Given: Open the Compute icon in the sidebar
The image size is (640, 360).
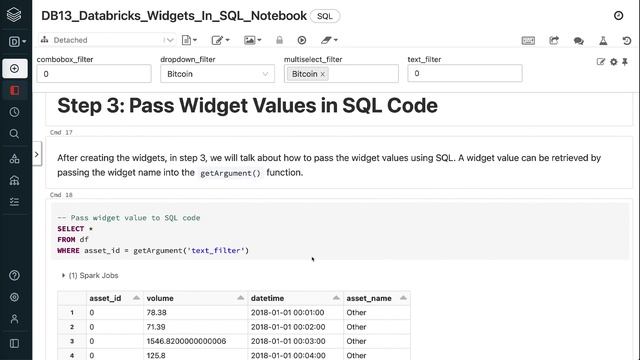Looking at the screenshot, I should click(x=14, y=180).
